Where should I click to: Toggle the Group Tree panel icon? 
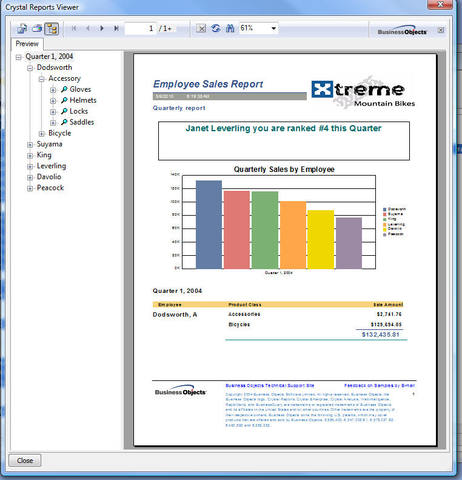pyautogui.click(x=52, y=29)
